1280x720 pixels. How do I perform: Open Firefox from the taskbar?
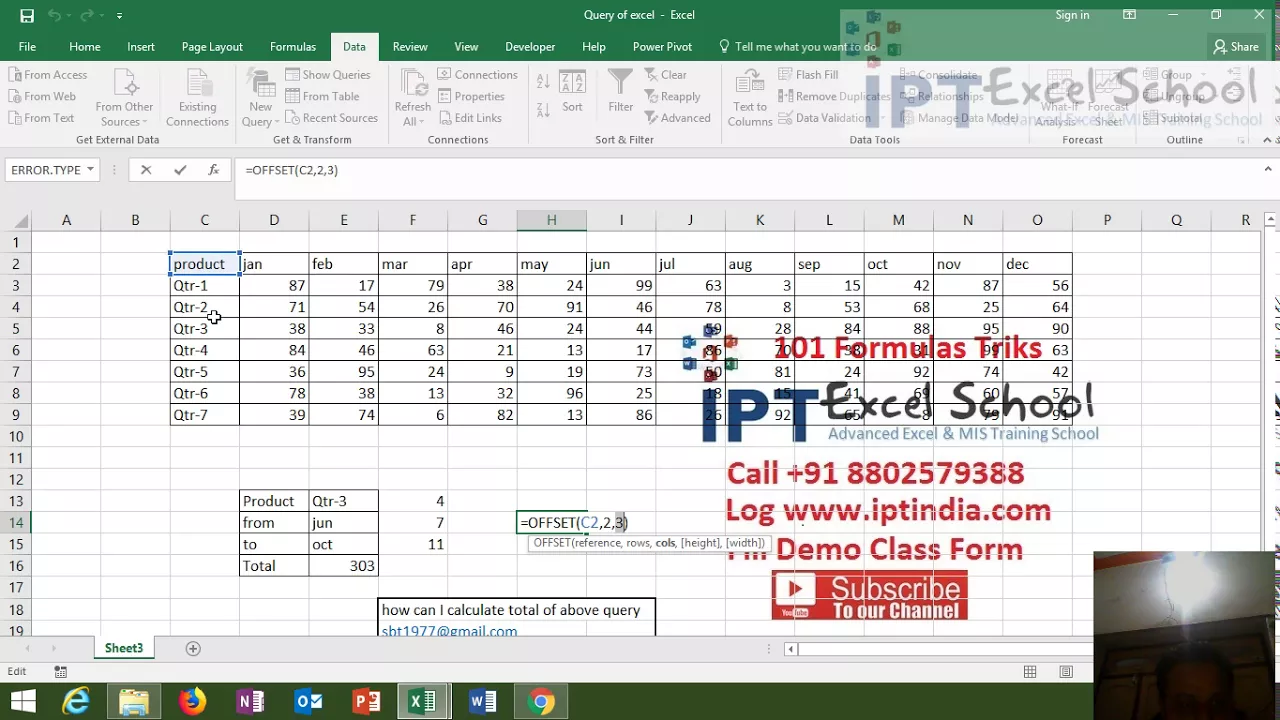coord(192,702)
